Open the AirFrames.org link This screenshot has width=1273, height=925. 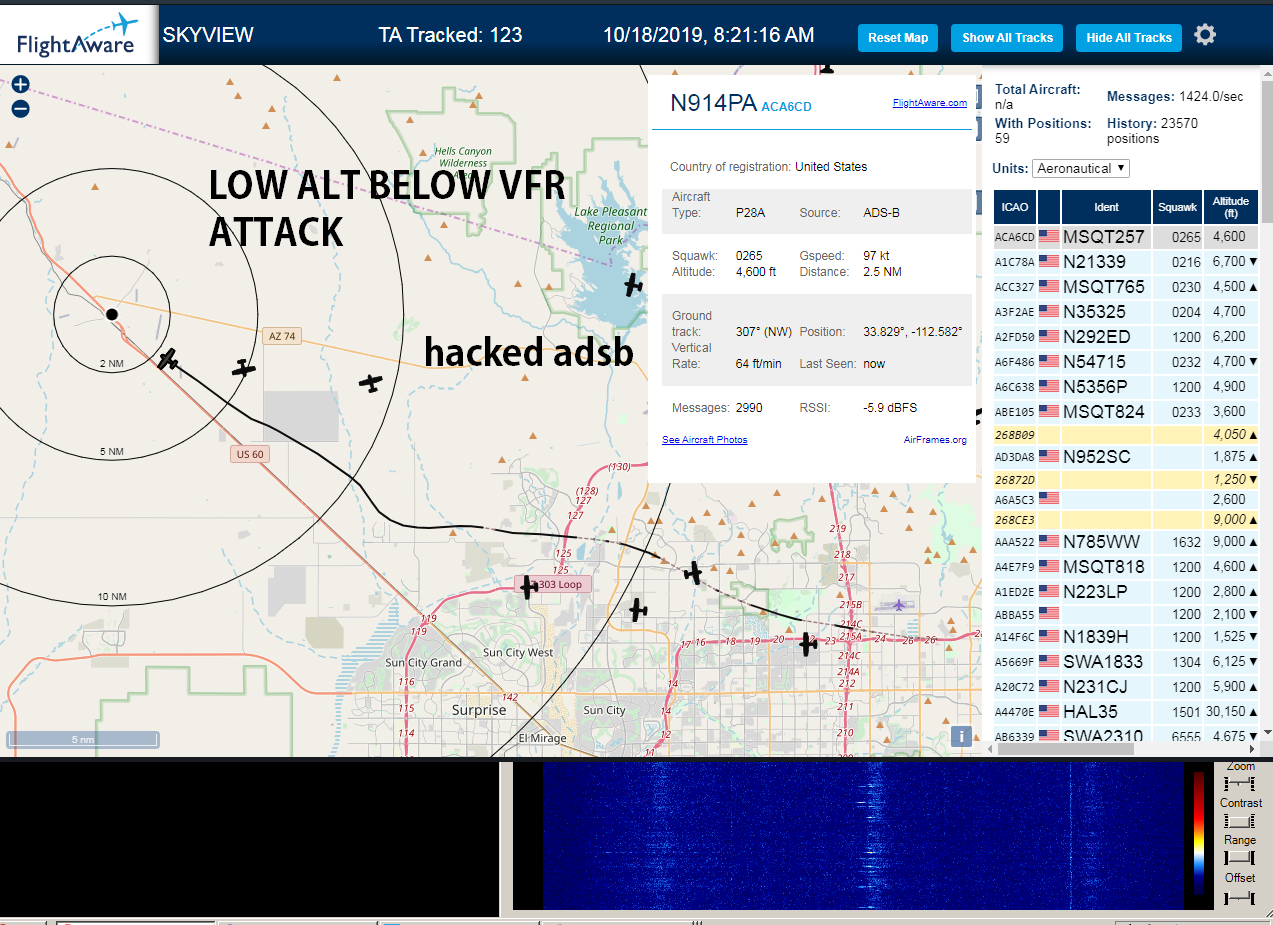[x=935, y=440]
